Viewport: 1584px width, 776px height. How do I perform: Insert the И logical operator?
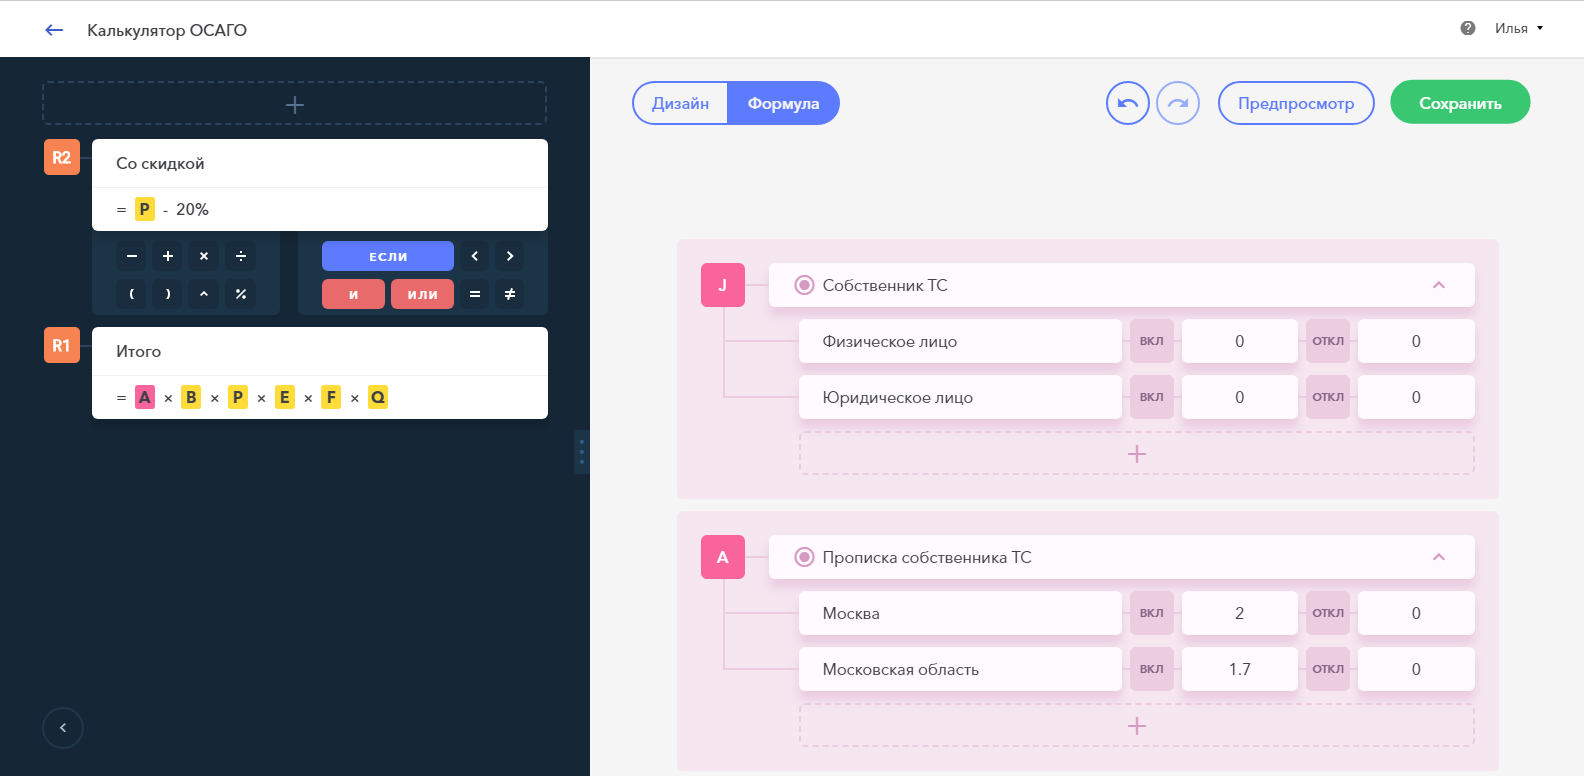[x=353, y=294]
